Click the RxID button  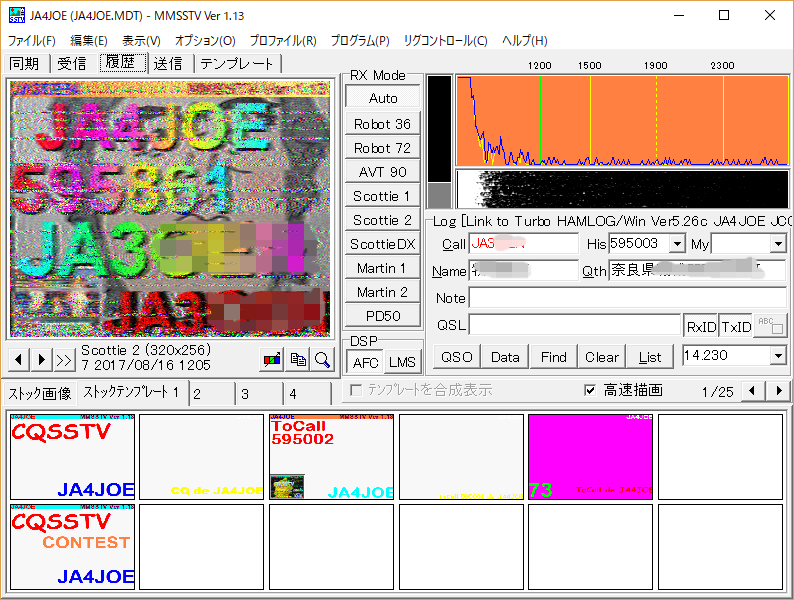click(x=701, y=327)
